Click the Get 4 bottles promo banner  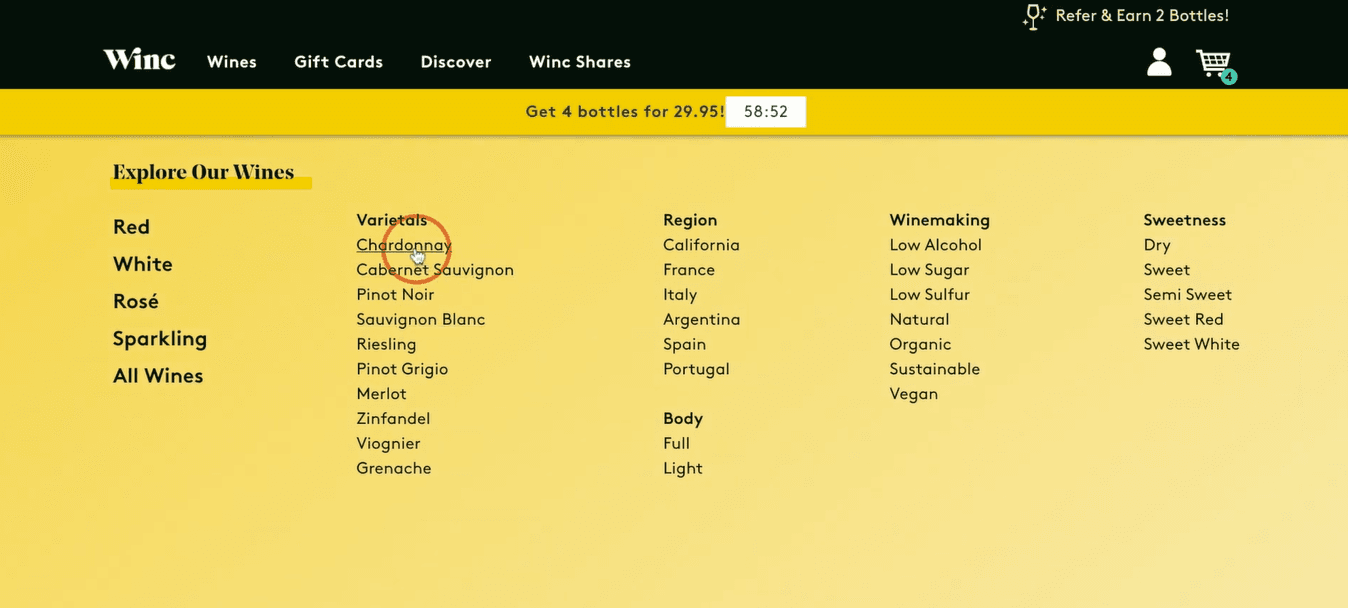click(x=625, y=112)
